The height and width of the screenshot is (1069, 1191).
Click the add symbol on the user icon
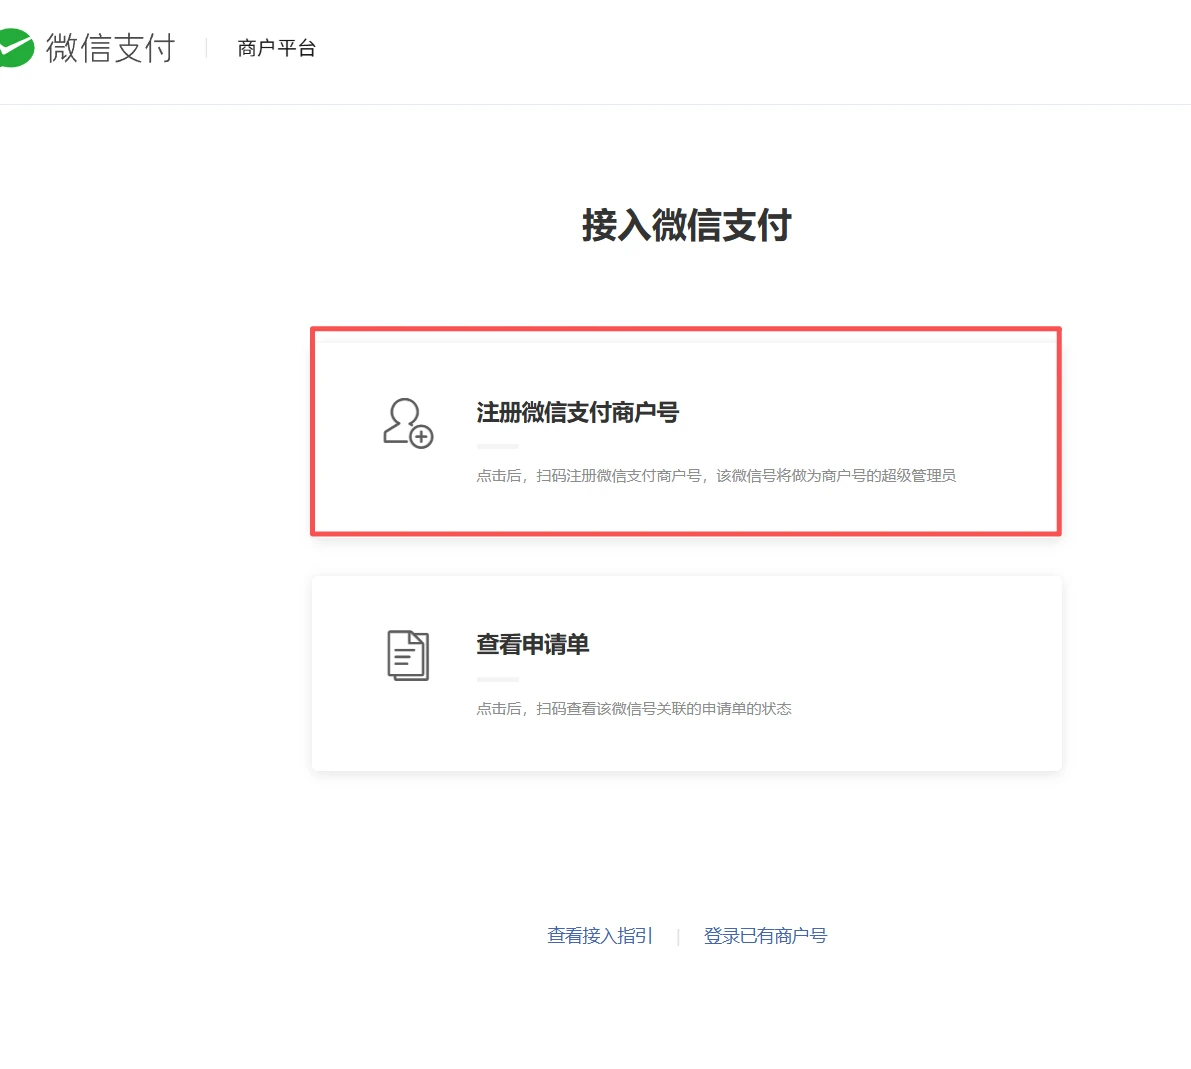pos(421,437)
